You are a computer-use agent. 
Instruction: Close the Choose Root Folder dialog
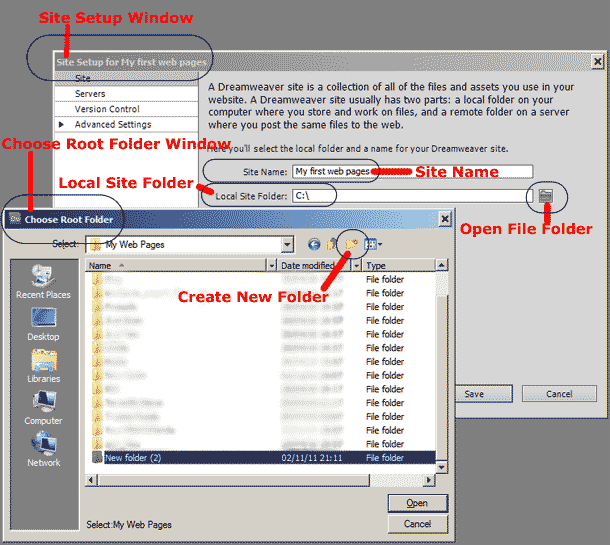tap(445, 219)
